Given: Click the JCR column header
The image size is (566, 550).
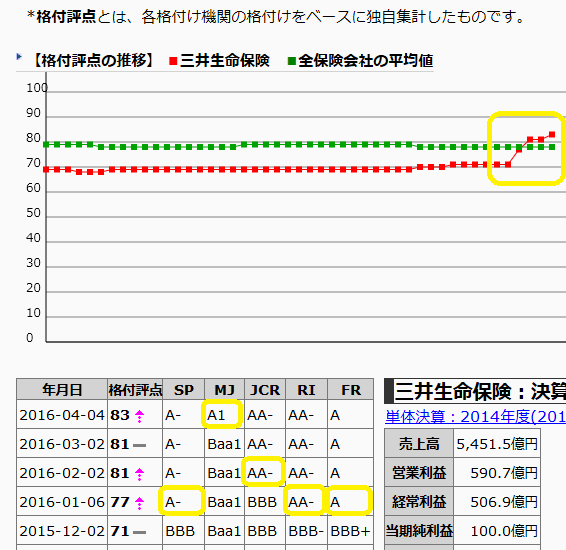Looking at the screenshot, I should (265, 389).
